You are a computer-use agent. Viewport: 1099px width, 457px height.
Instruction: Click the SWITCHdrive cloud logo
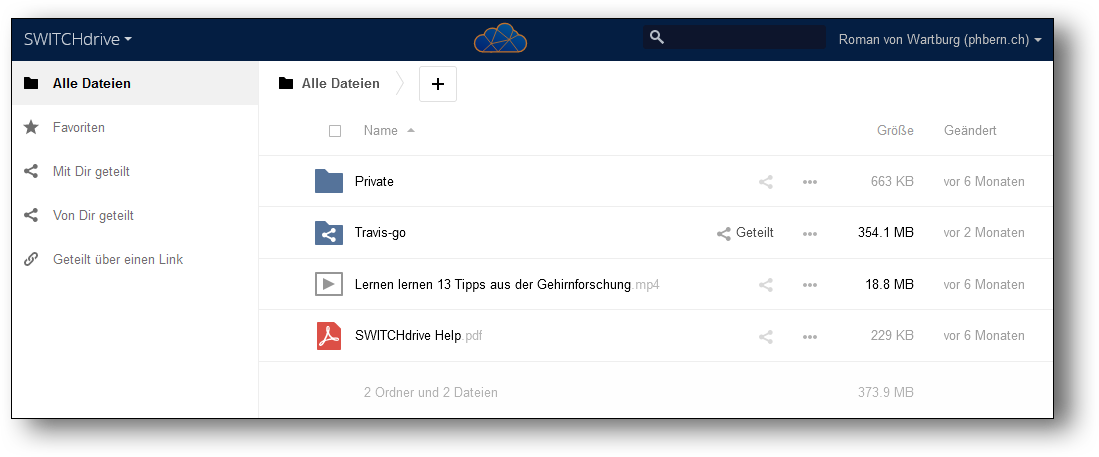(x=500, y=39)
